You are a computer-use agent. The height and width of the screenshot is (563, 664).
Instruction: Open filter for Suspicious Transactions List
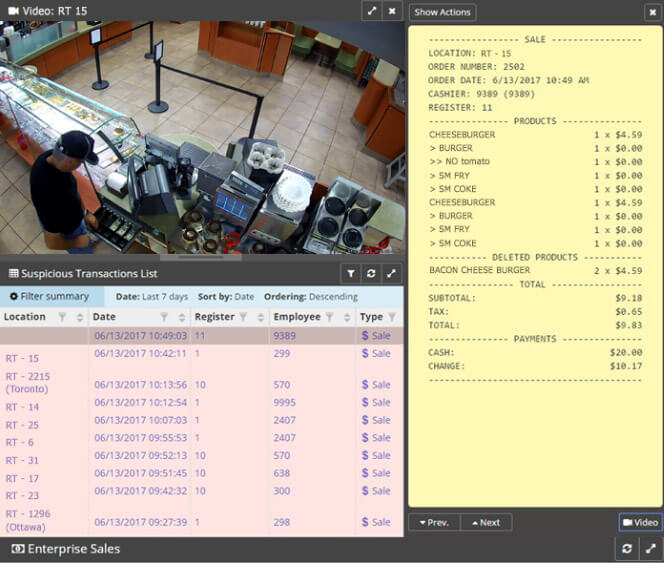coord(351,273)
